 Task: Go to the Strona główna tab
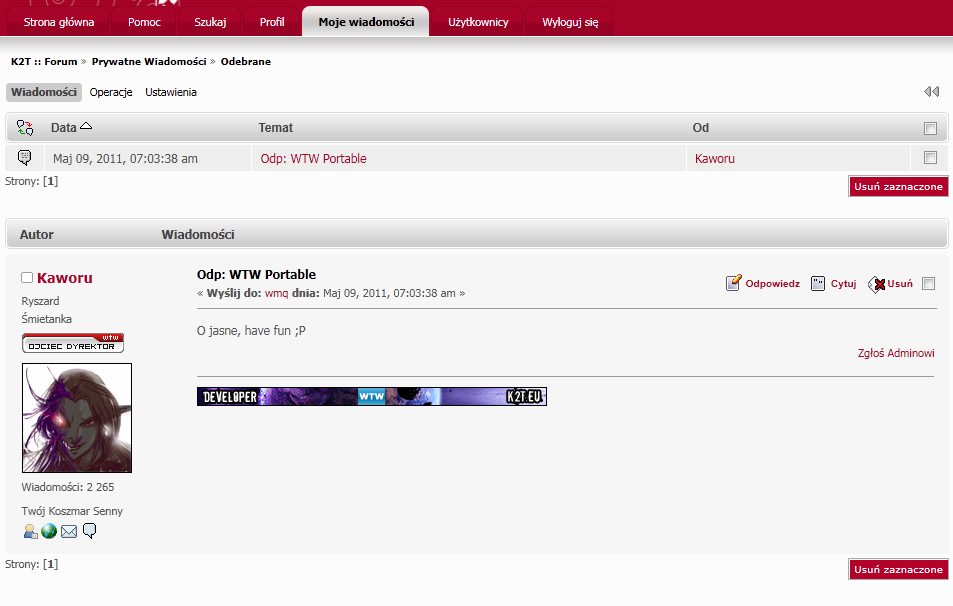(x=59, y=21)
